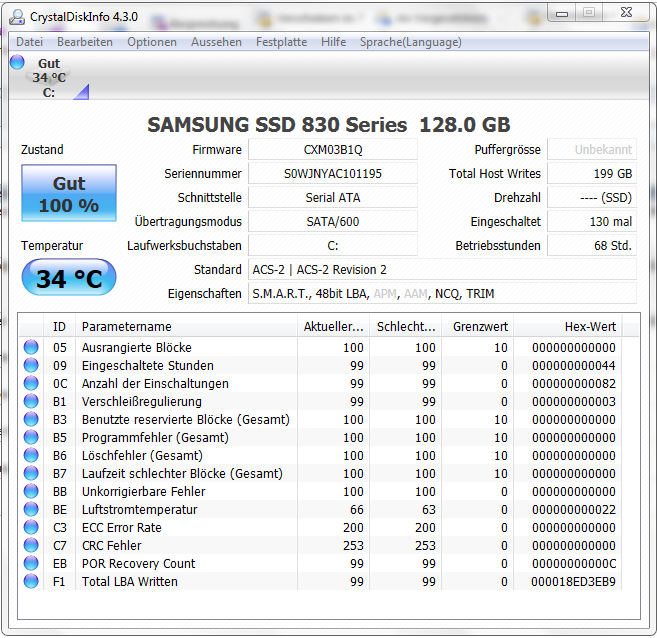
Task: Click the CrystalDiskInfo app icon in the title bar
Action: pyautogui.click(x=17, y=17)
